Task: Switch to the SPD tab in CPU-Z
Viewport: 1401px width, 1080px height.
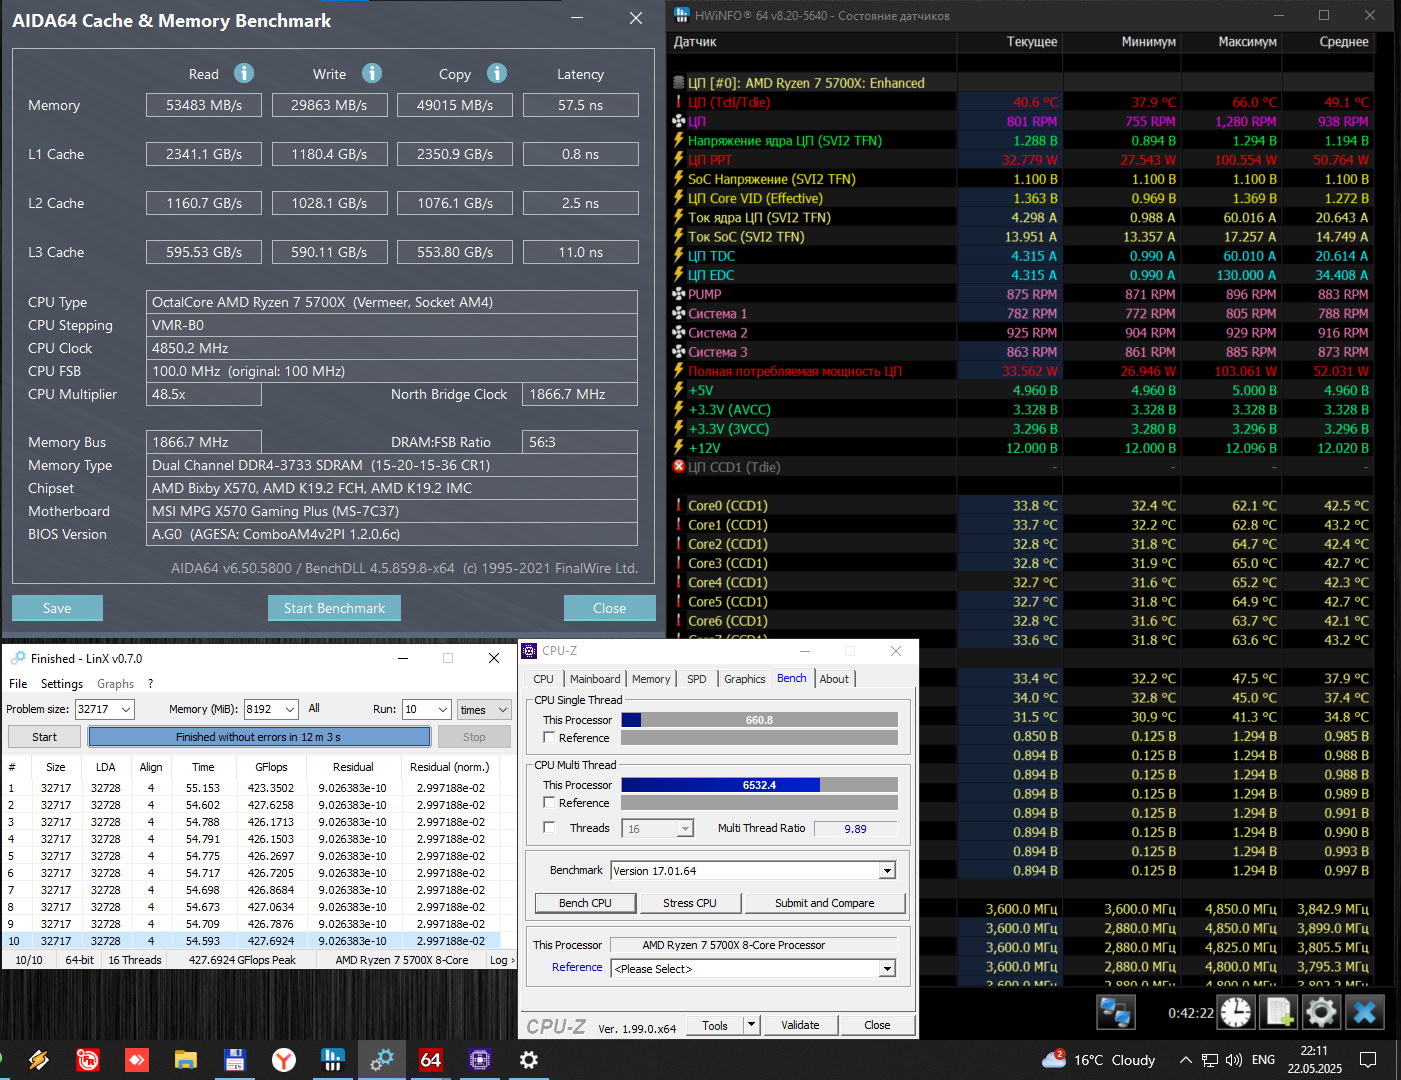Action: click(697, 679)
